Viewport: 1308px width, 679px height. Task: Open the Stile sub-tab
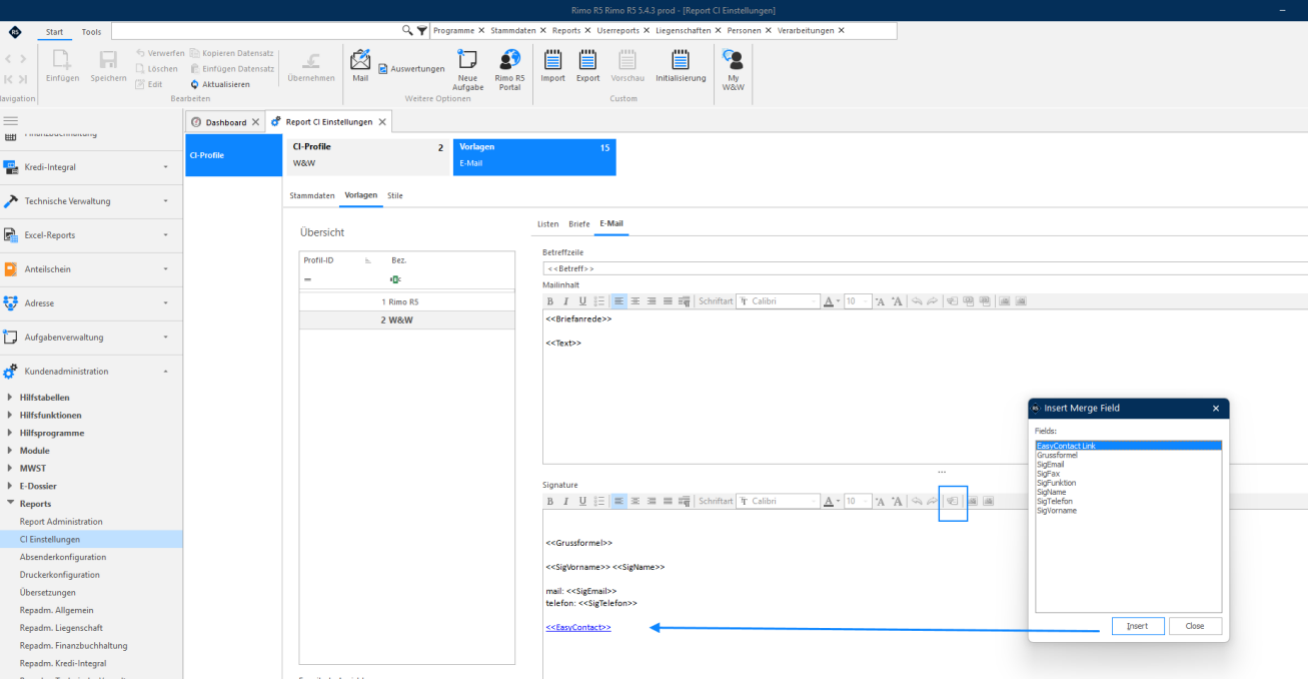point(395,195)
